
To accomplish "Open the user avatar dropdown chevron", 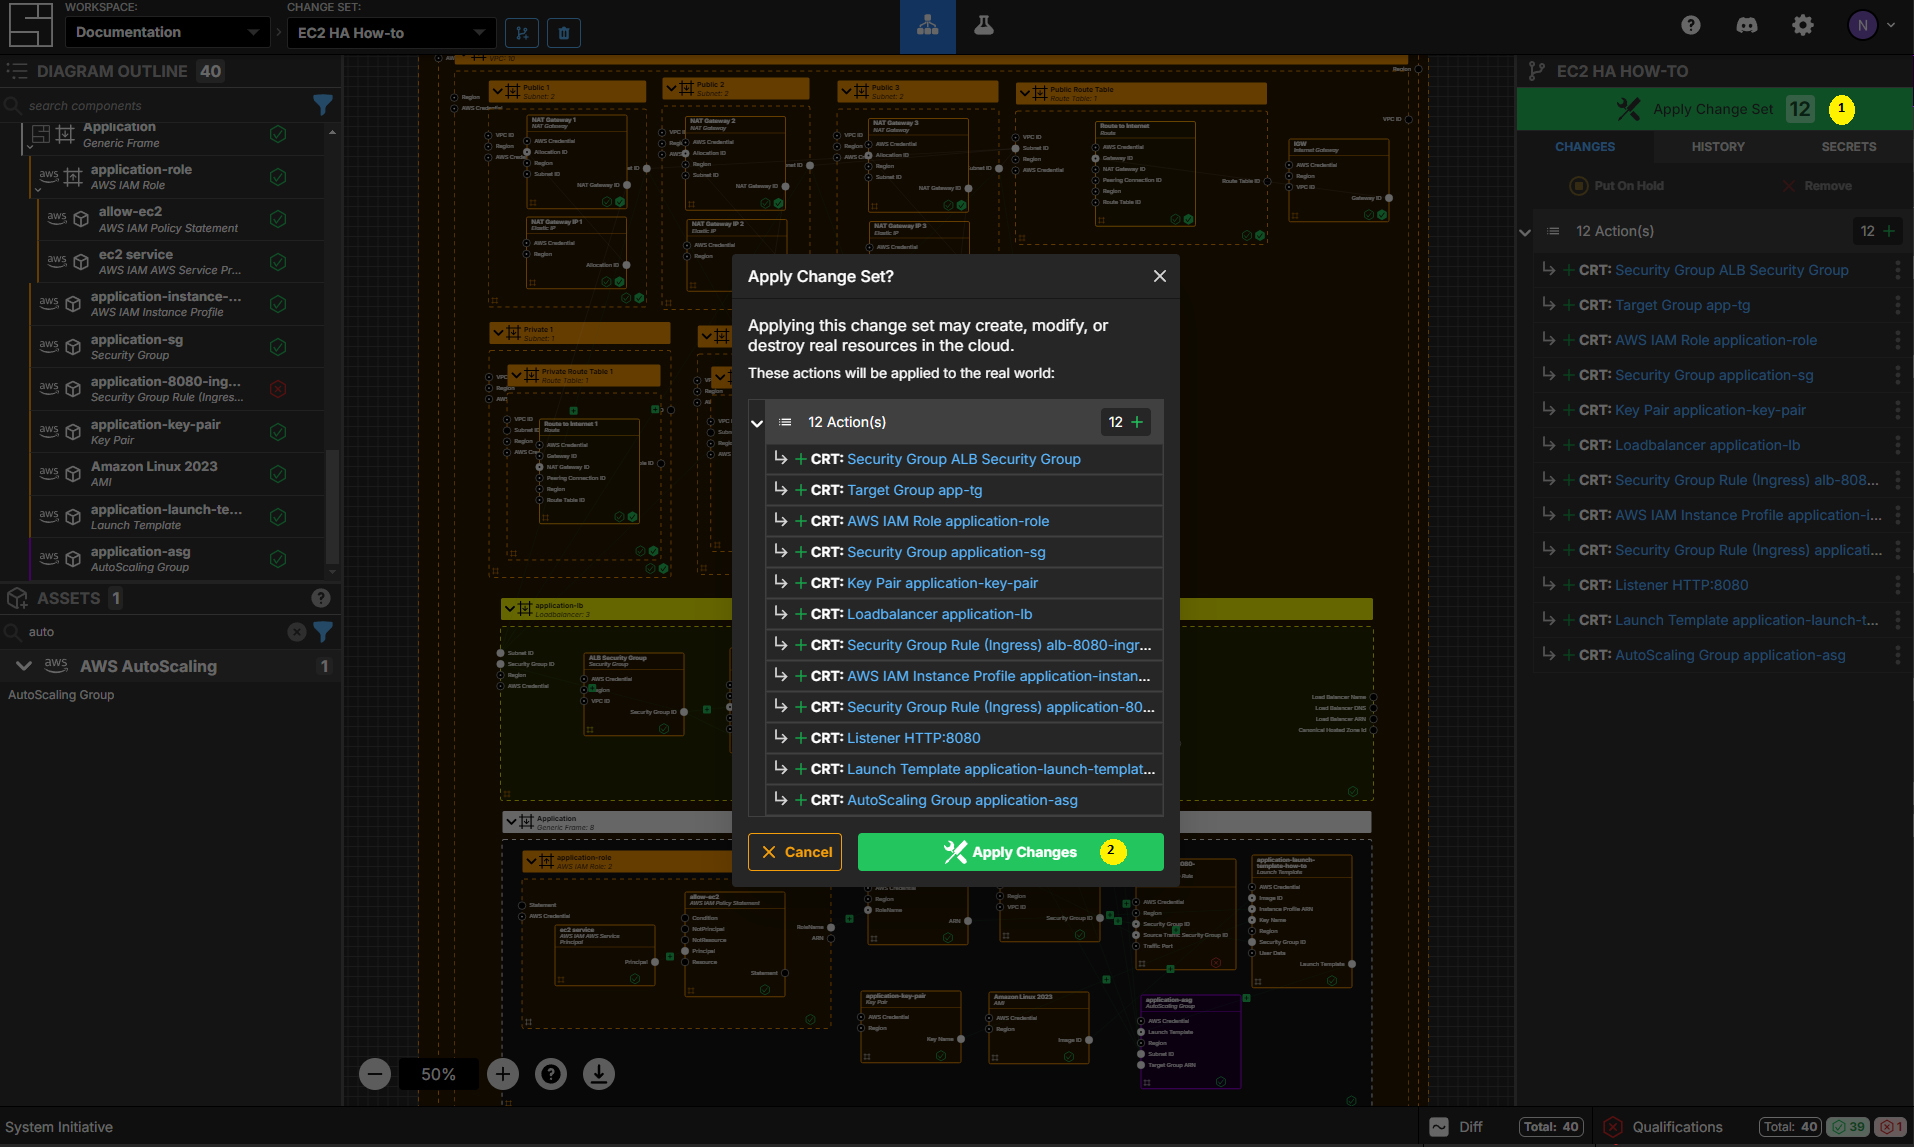I will coord(1891,25).
